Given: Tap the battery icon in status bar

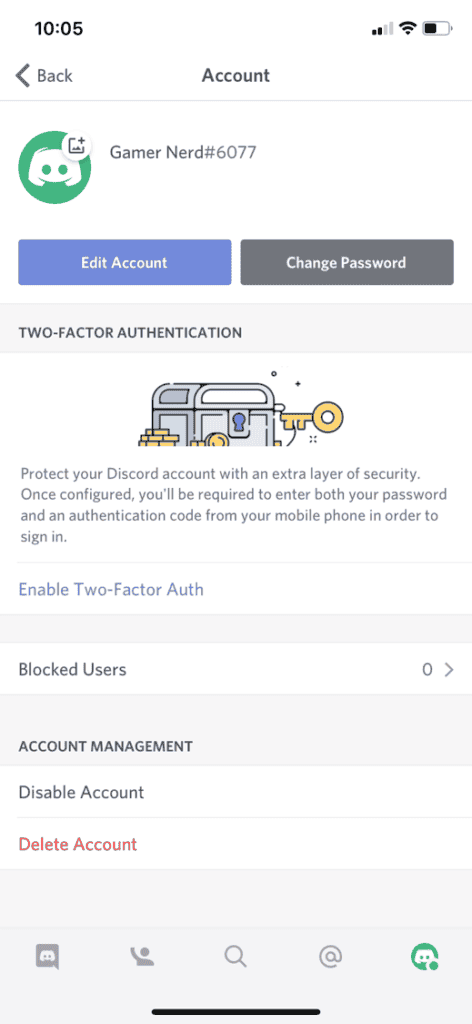Looking at the screenshot, I should [437, 29].
